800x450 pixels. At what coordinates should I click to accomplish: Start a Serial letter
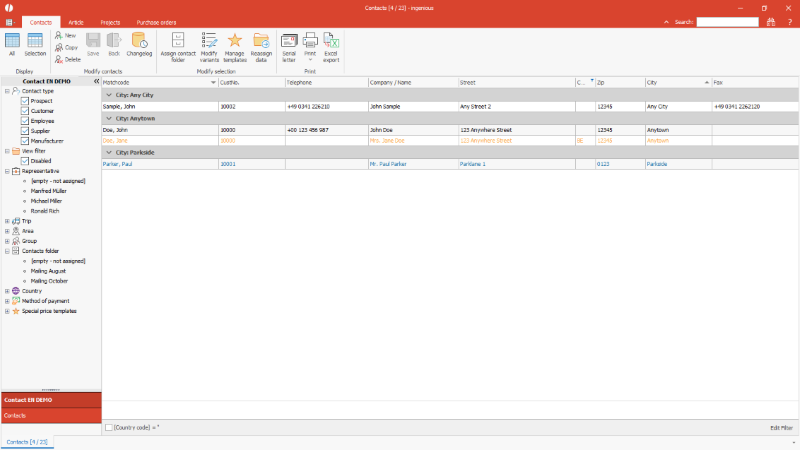[x=289, y=42]
